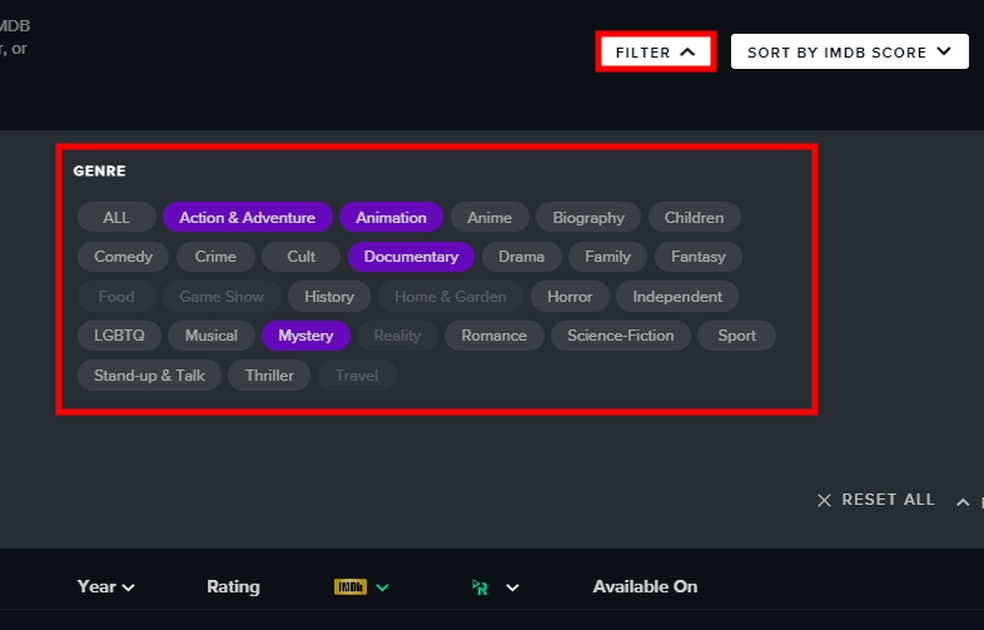Click the dimmed Reality genre chip

[x=397, y=336]
